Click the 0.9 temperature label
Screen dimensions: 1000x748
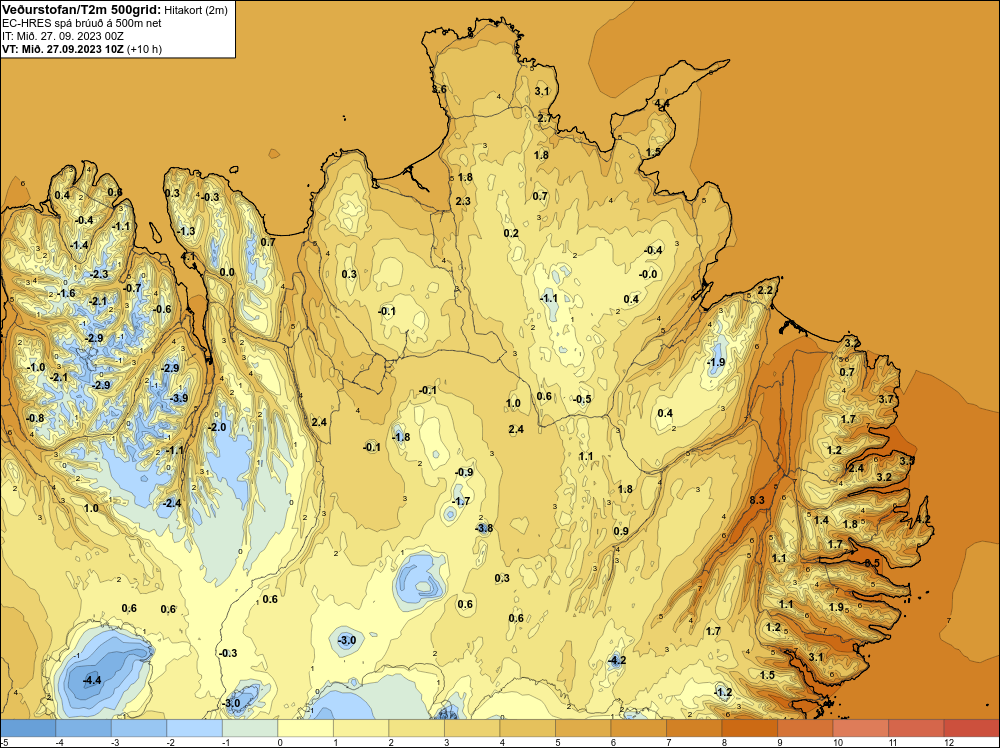click(x=621, y=531)
